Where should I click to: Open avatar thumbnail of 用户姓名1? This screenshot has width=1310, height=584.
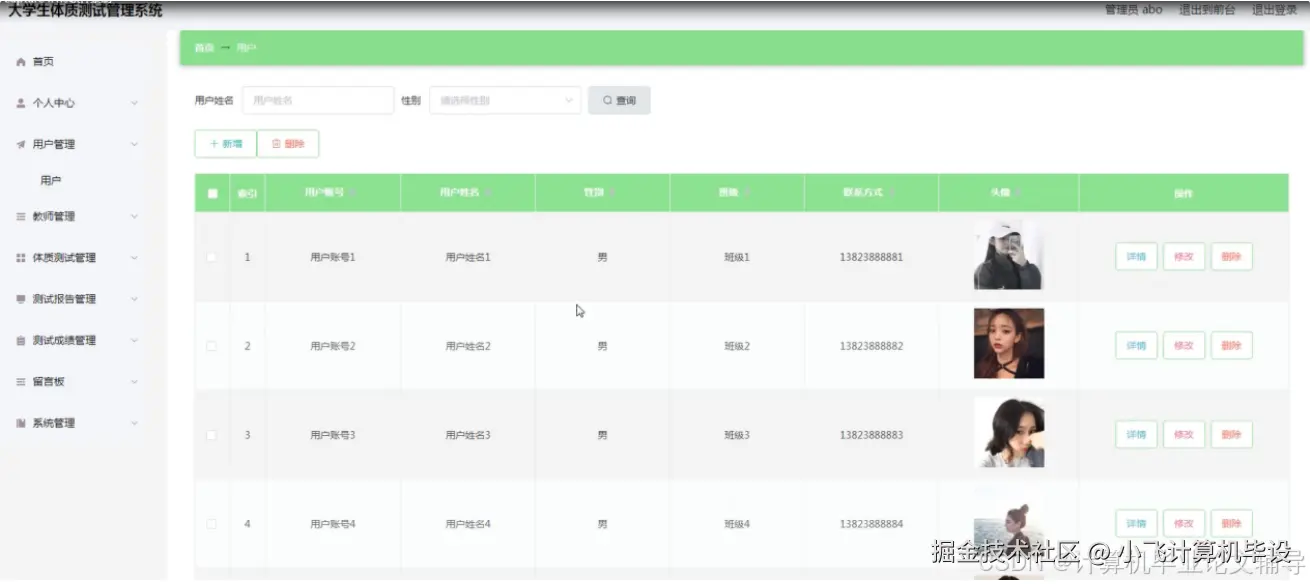pyautogui.click(x=1009, y=255)
